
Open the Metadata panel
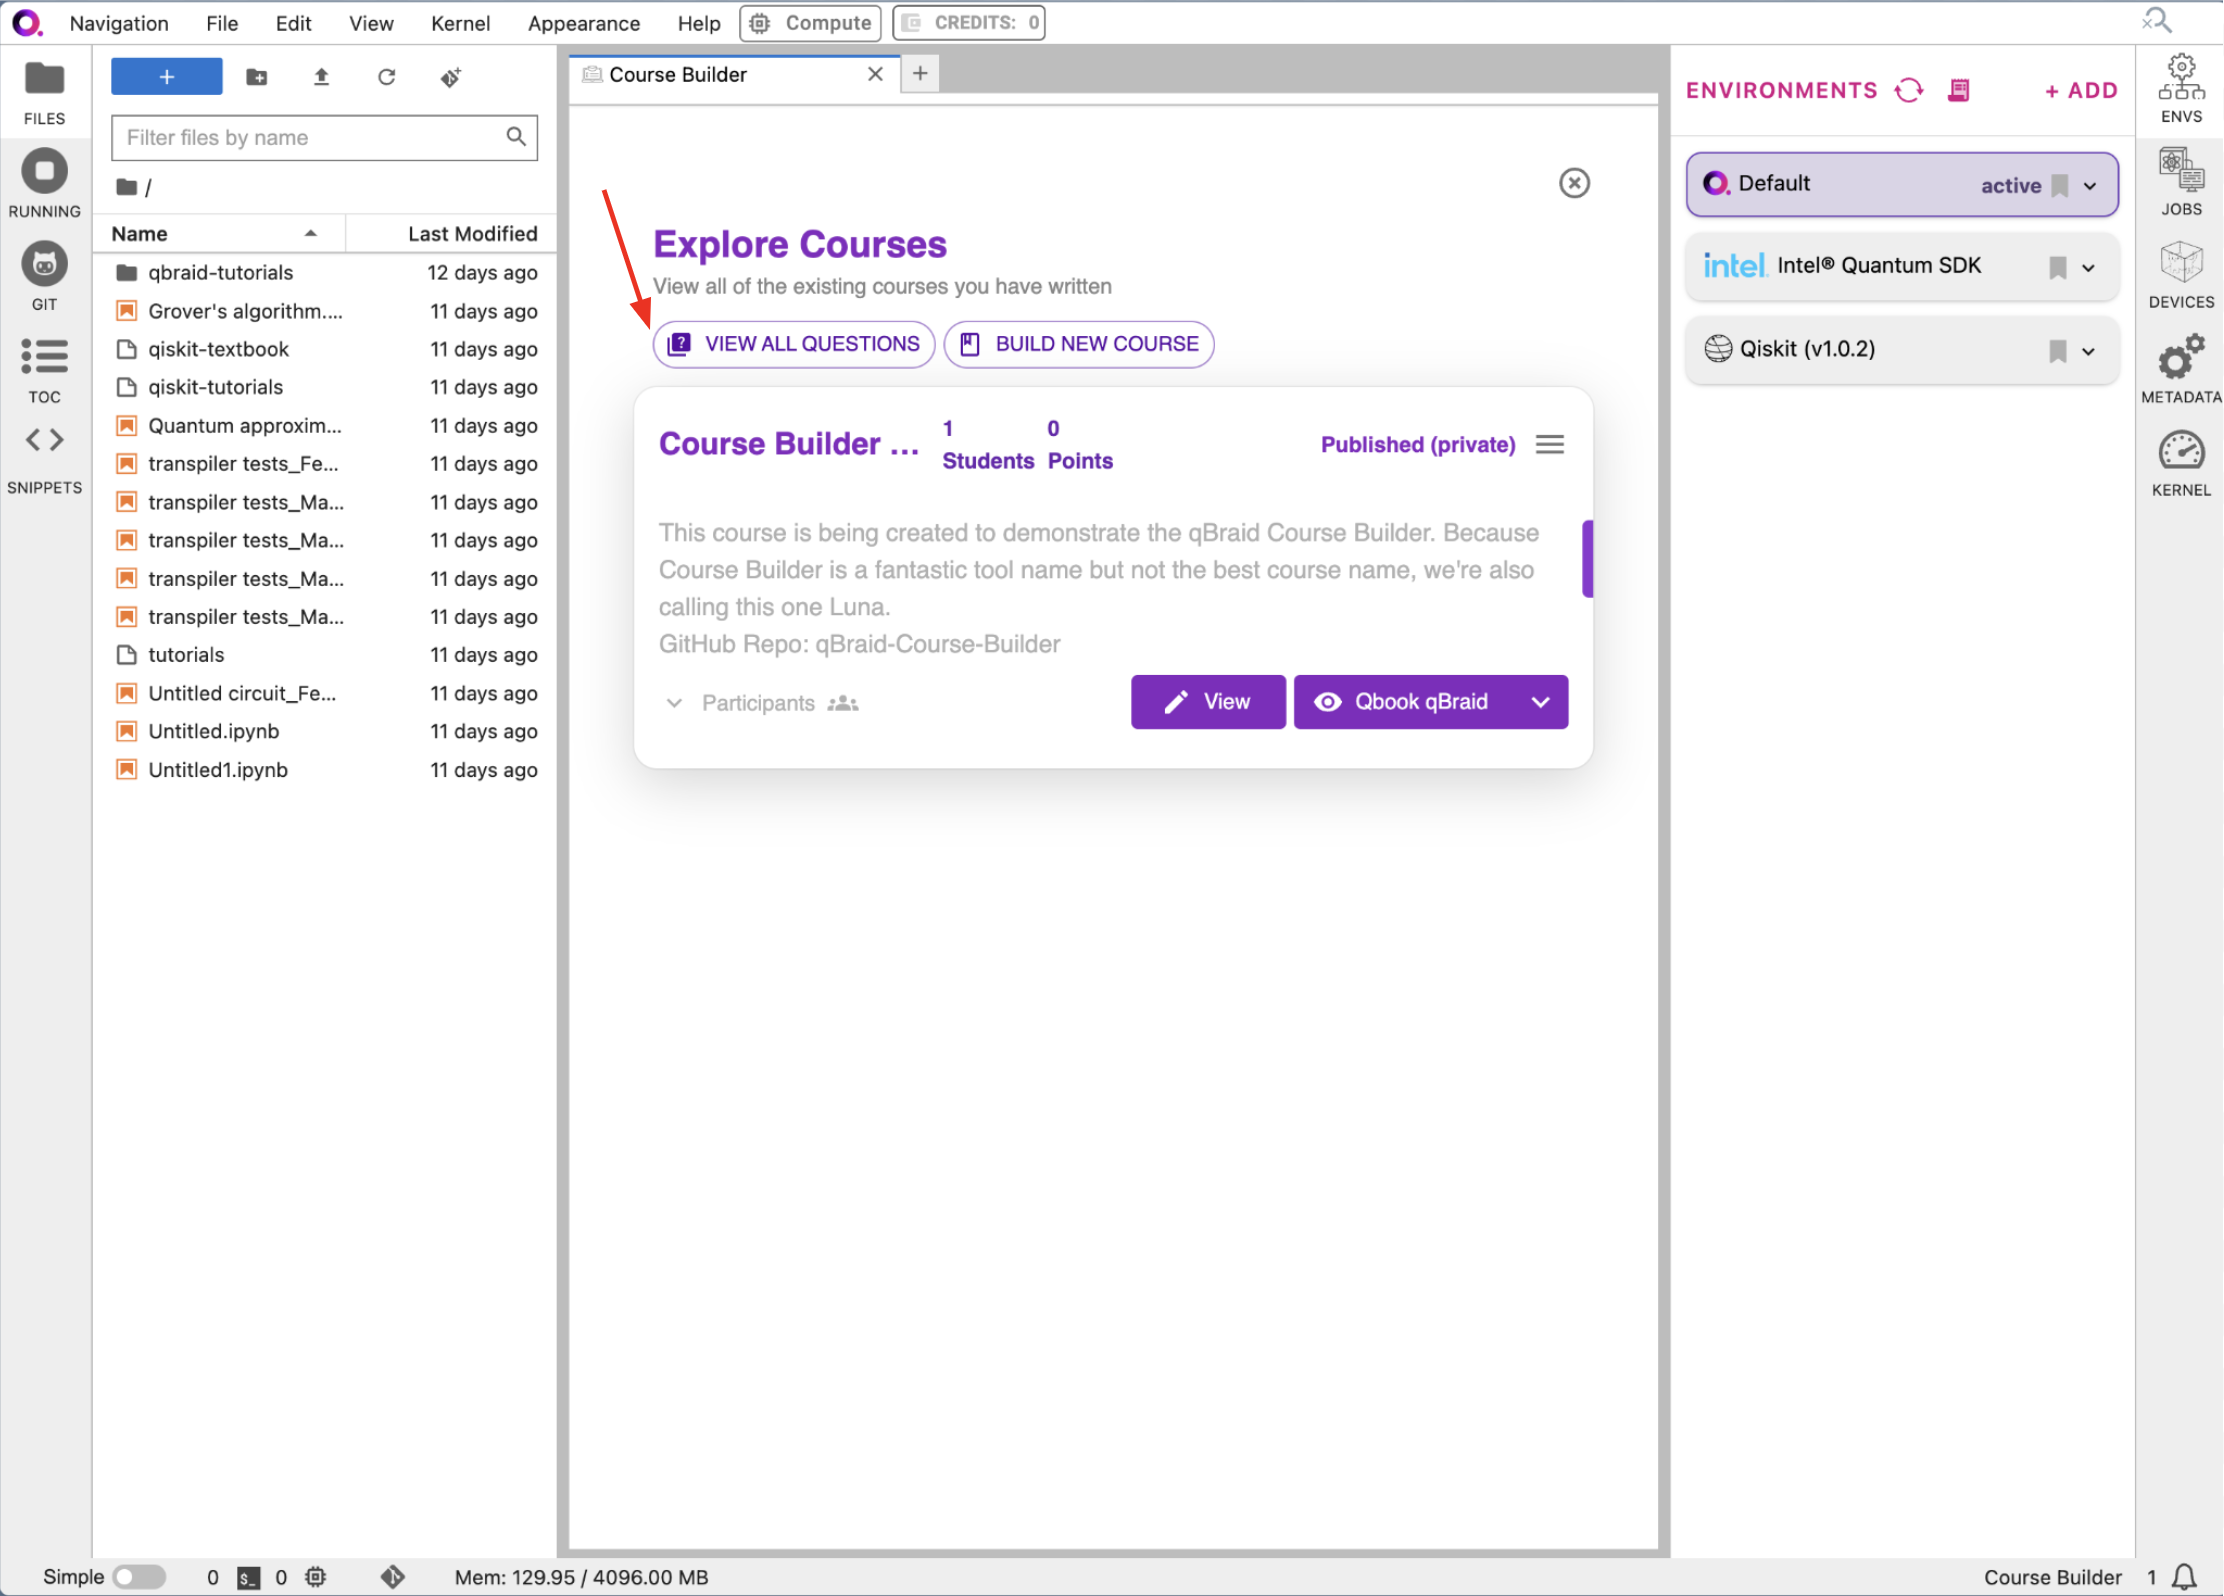click(2181, 369)
